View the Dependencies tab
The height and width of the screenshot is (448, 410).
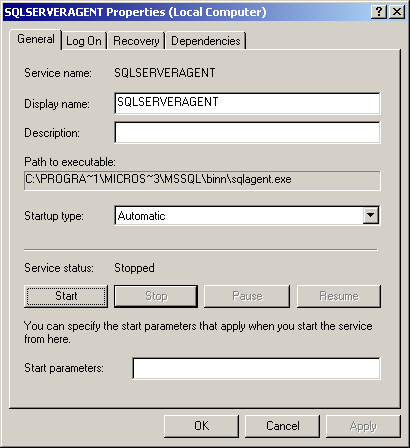pyautogui.click(x=206, y=41)
